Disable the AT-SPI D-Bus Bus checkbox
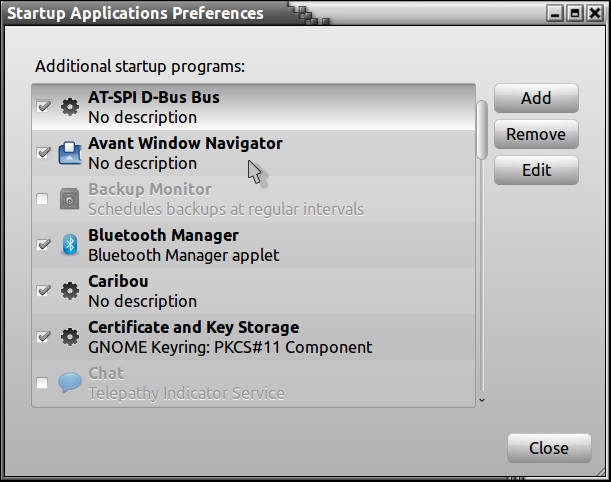 42,107
